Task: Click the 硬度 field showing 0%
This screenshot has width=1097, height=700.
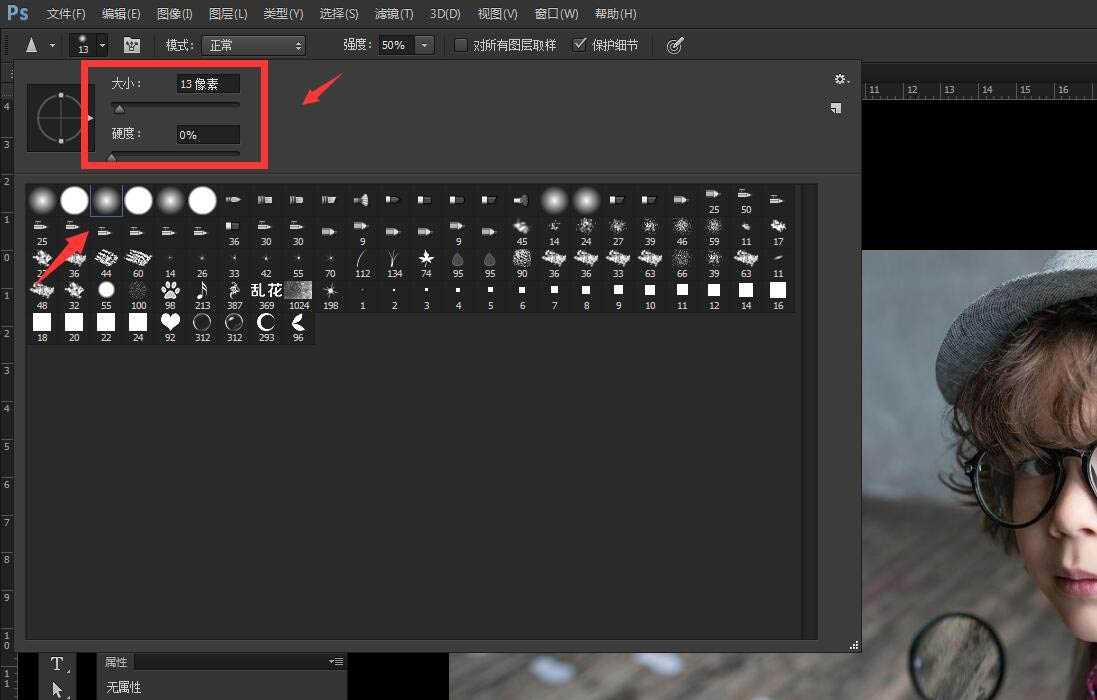Action: point(208,134)
